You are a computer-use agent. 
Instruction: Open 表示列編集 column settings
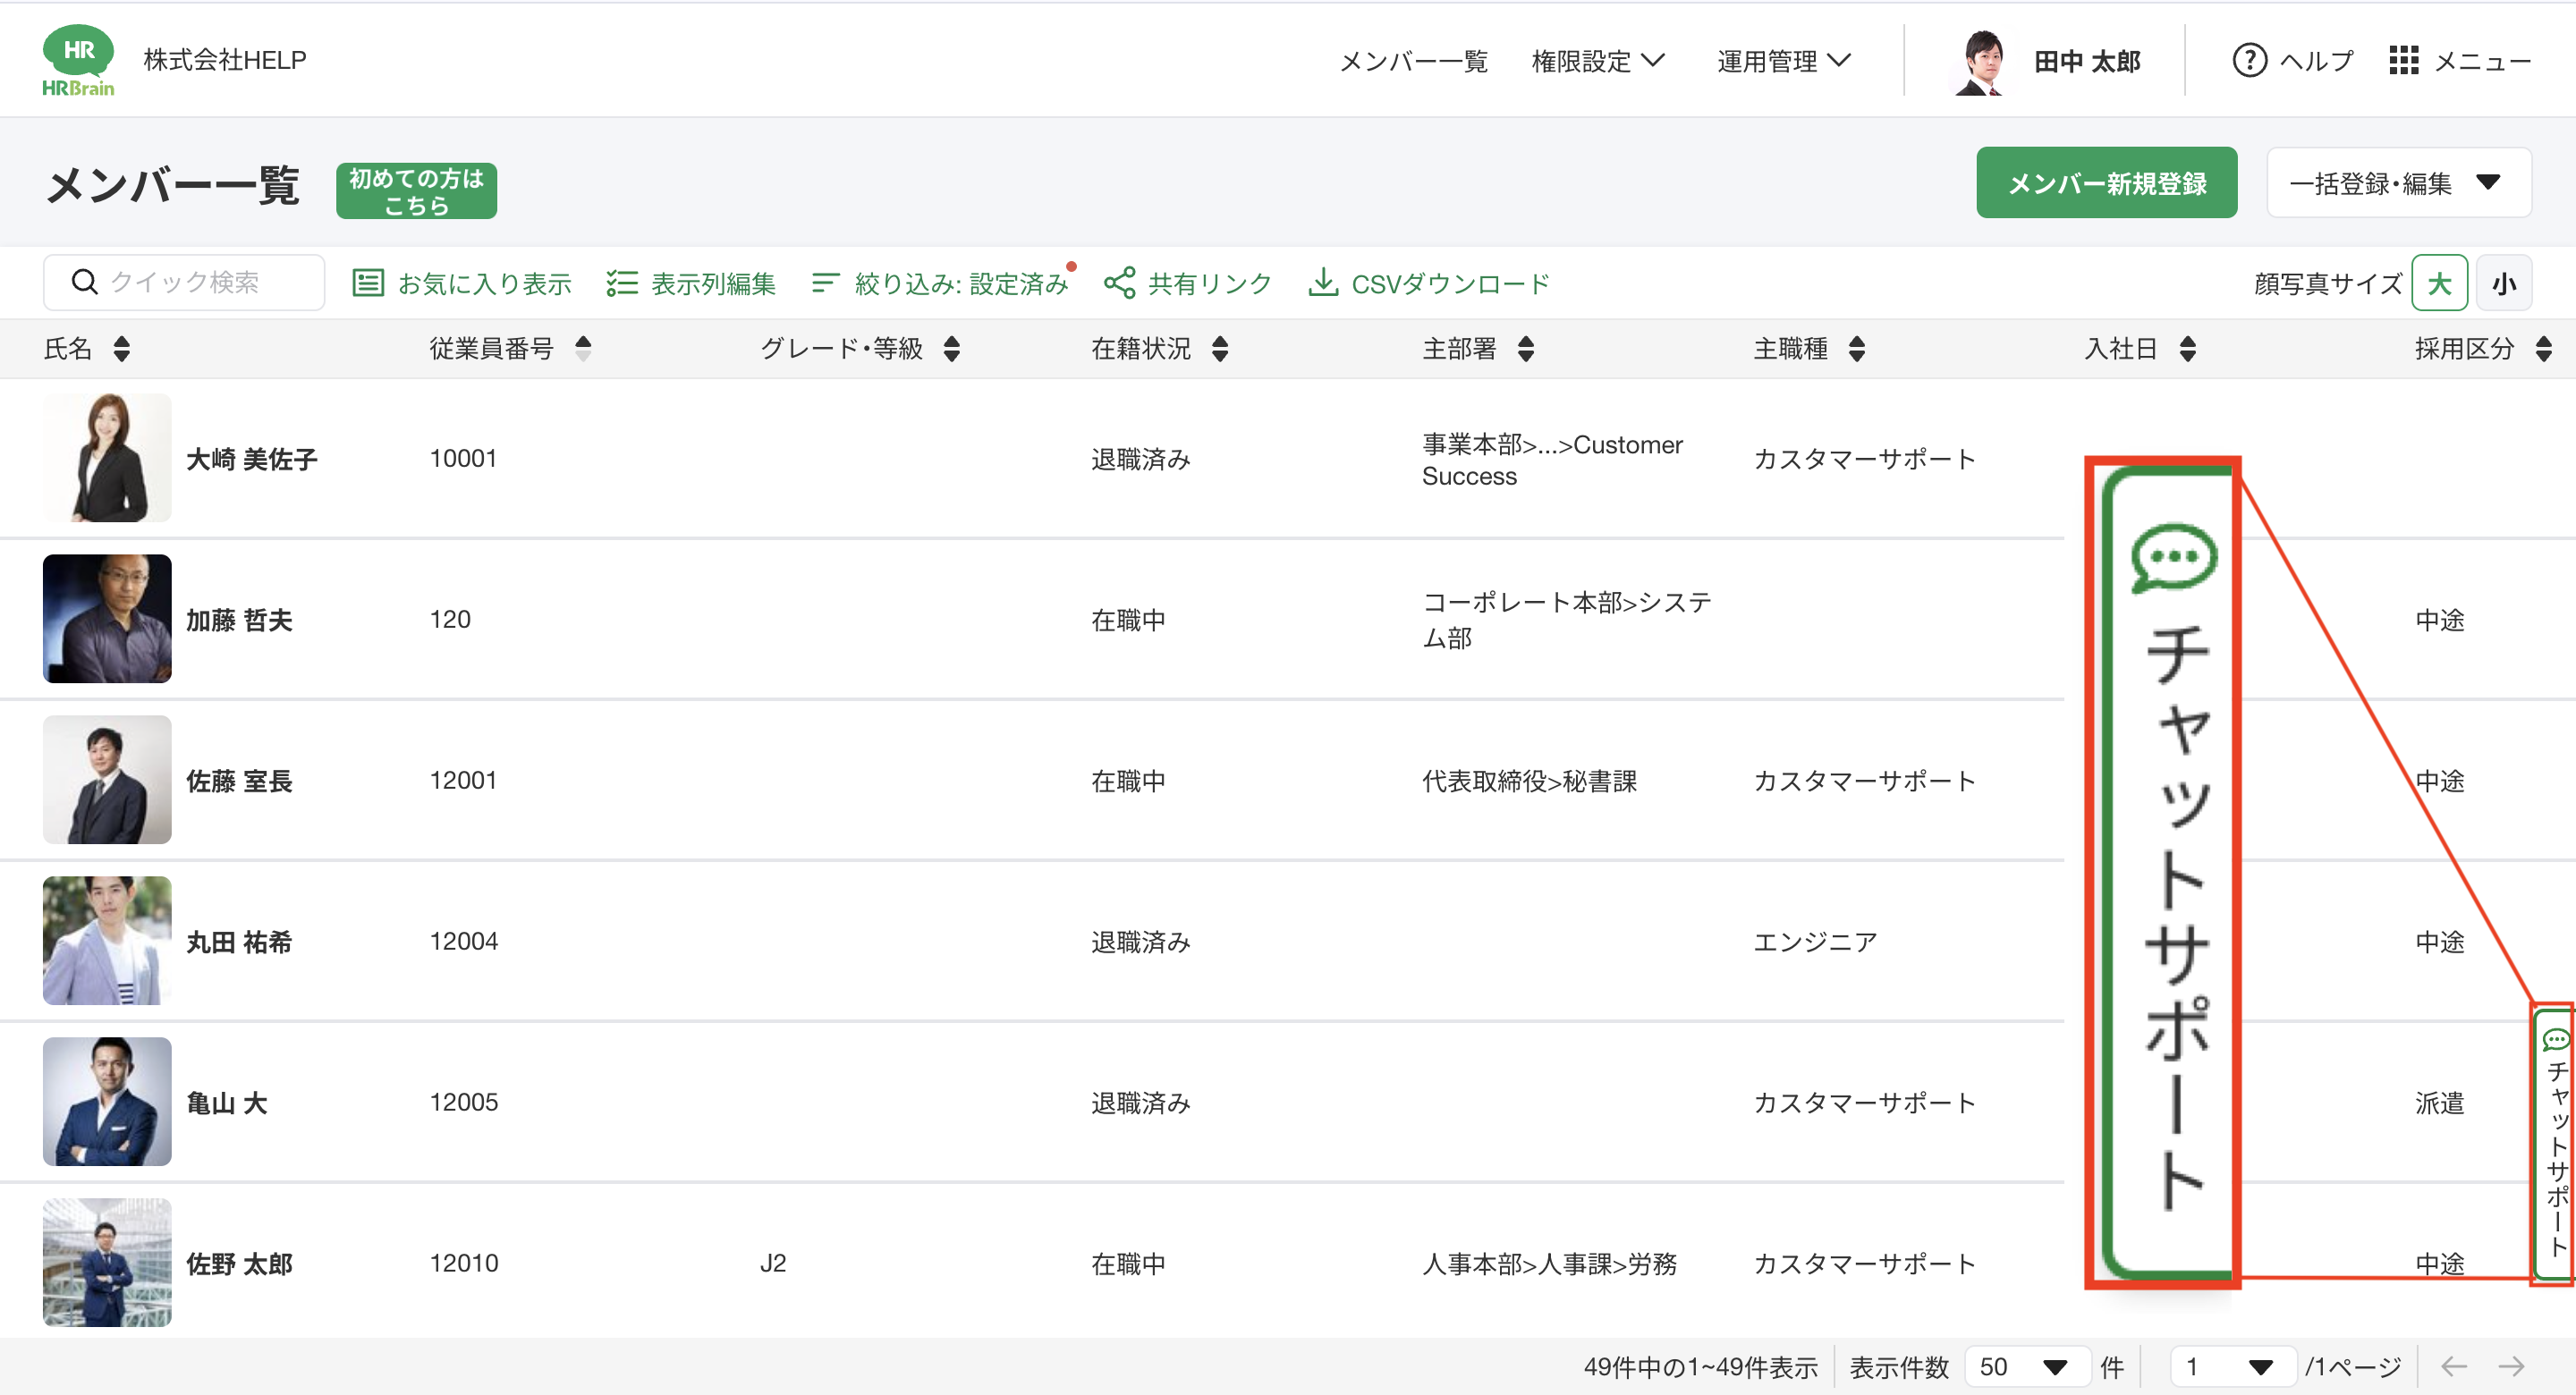tap(621, 282)
